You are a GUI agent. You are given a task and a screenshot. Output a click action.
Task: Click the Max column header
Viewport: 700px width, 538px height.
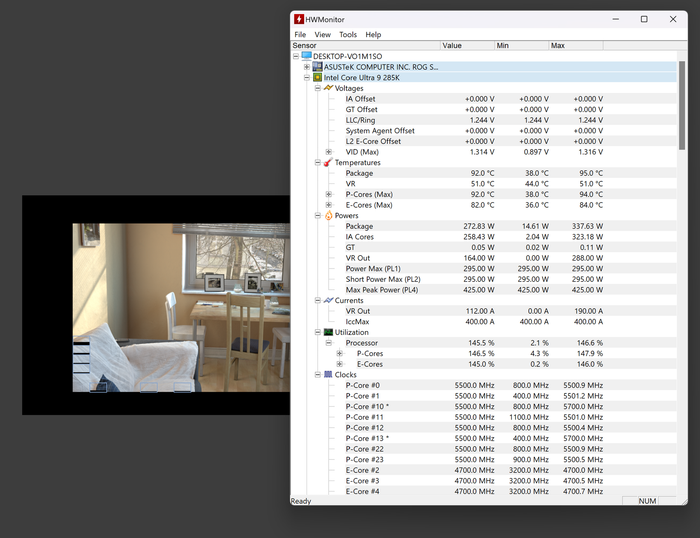coord(576,46)
